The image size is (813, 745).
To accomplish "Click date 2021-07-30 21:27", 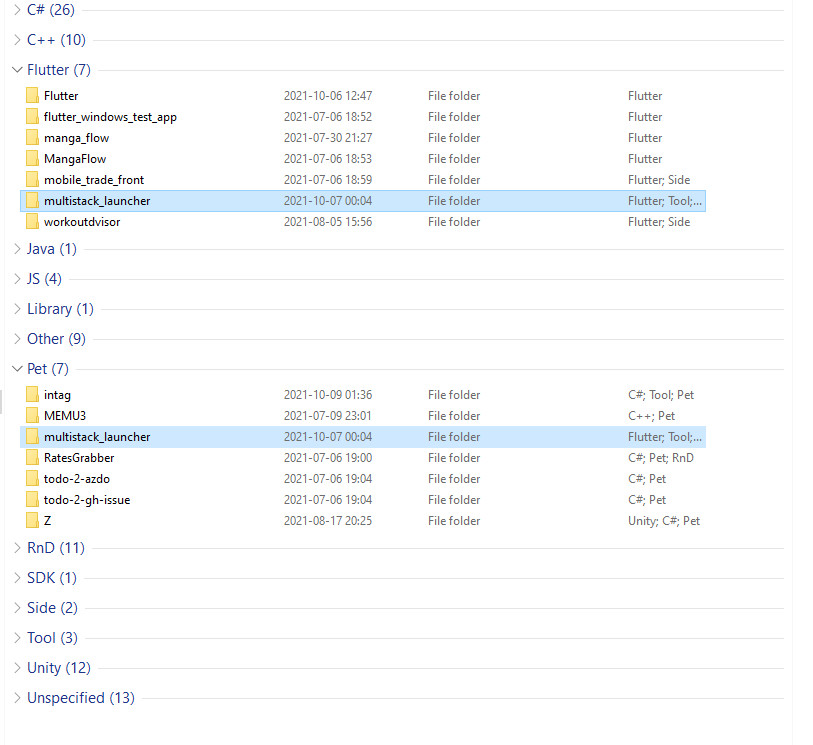I will tap(328, 138).
